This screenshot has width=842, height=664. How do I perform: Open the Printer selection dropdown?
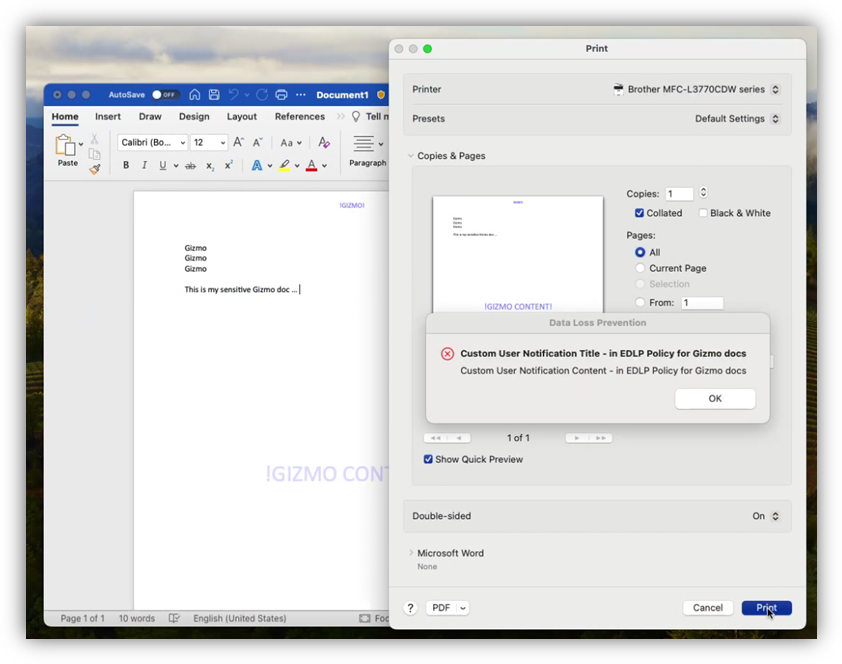[696, 90]
